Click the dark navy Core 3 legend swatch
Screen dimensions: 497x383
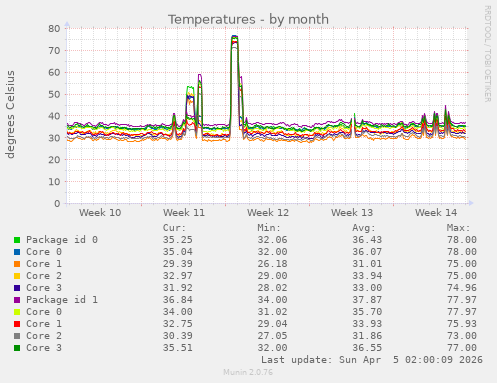coord(17,288)
